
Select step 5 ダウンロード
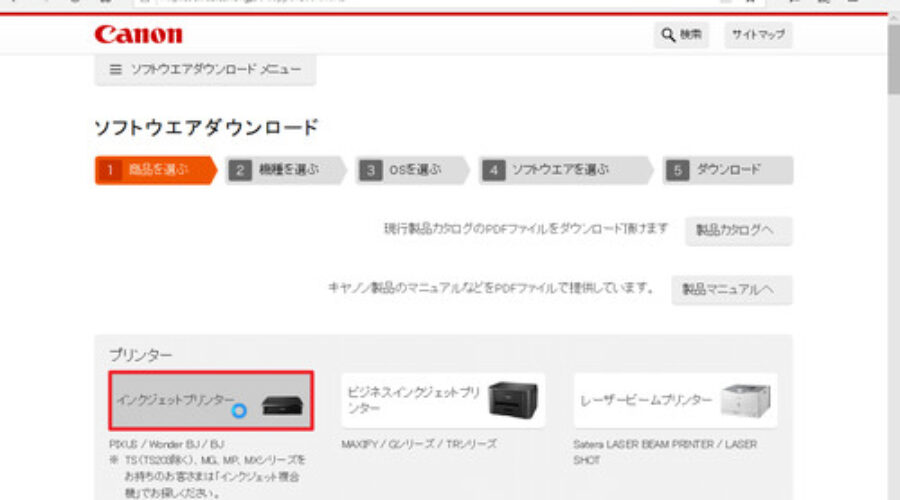728,170
